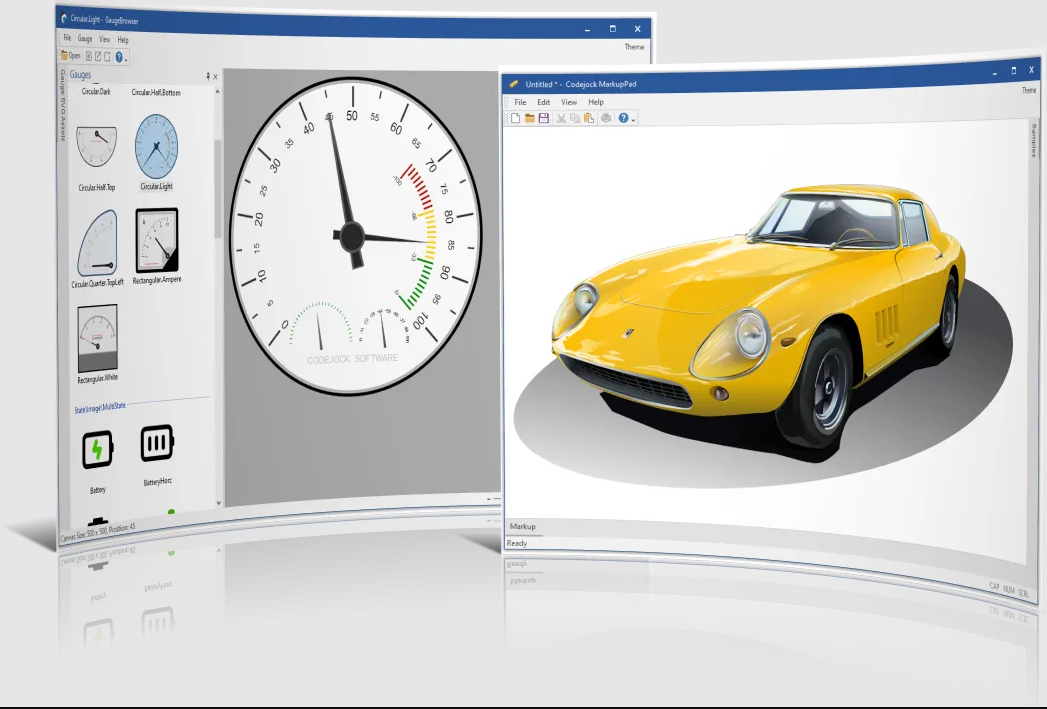This screenshot has height=709, width=1047.
Task: Click Circular.Half.Bottom label in Gauges list
Action: pyautogui.click(x=156, y=92)
